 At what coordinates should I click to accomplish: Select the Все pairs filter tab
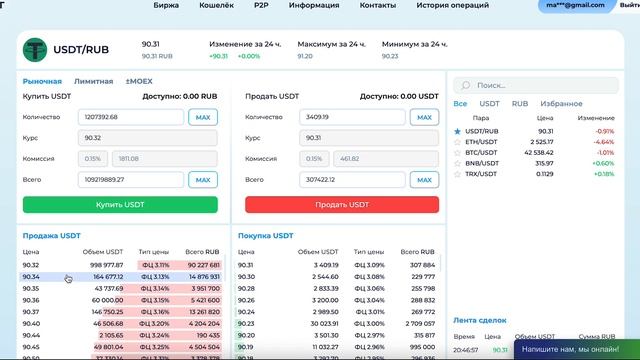tap(460, 104)
